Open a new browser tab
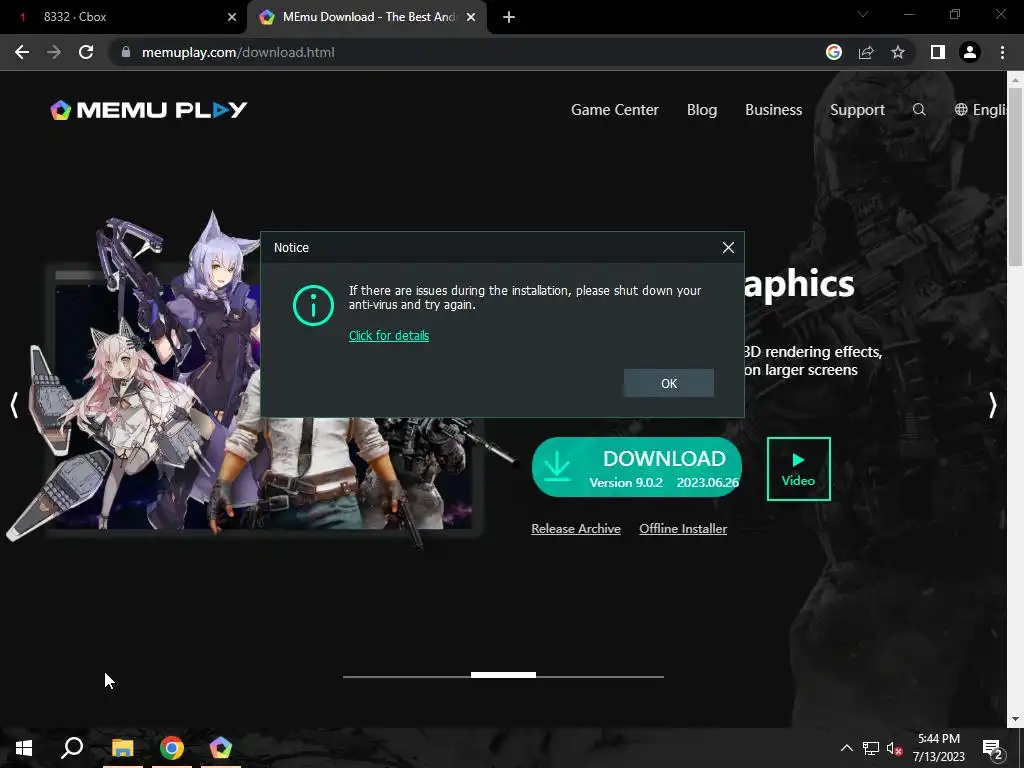This screenshot has width=1024, height=768. (x=509, y=17)
